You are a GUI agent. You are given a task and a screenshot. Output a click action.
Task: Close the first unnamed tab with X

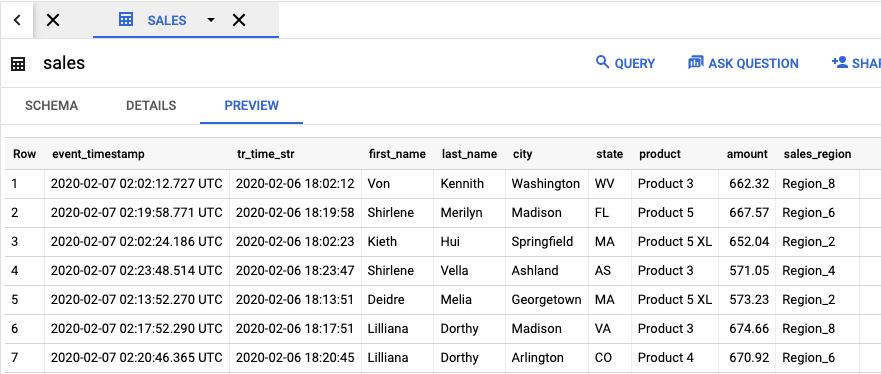pyautogui.click(x=53, y=20)
